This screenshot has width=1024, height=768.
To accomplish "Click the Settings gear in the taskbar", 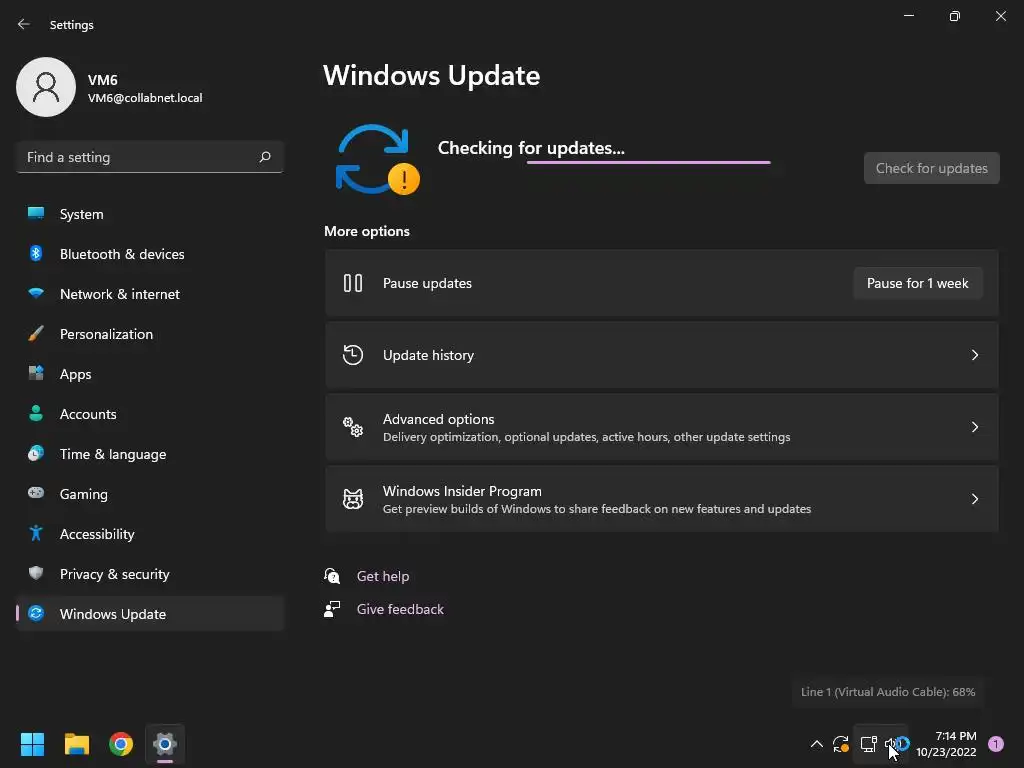I will (165, 744).
